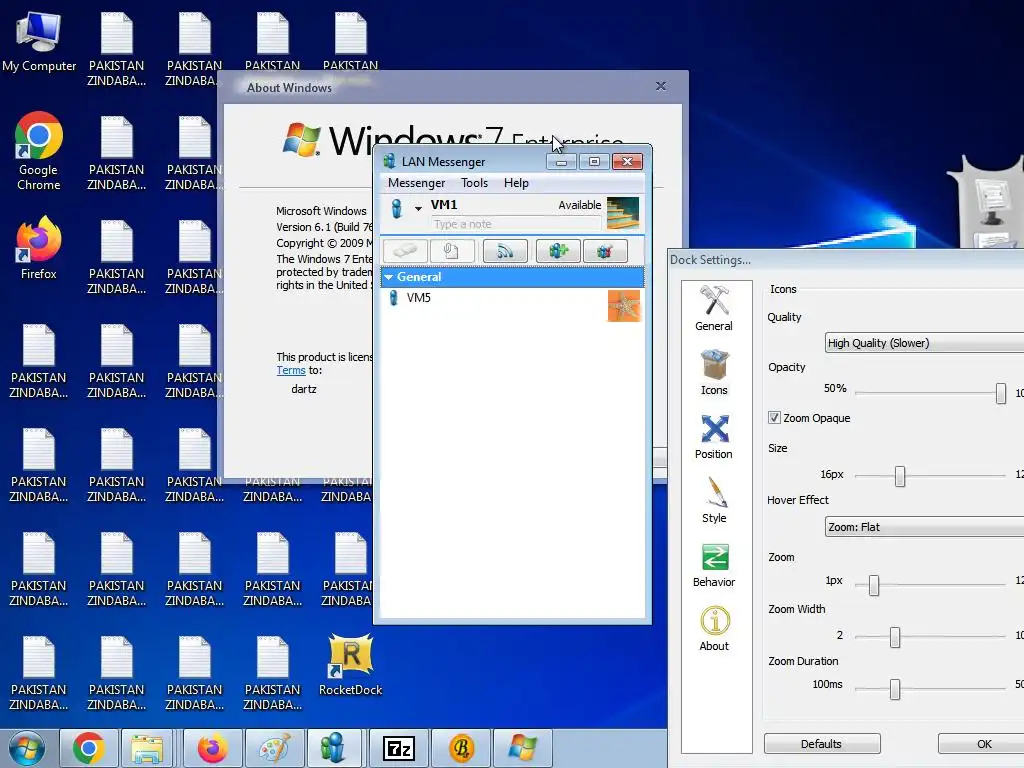The width and height of the screenshot is (1024, 768).
Task: Click the gold B taskbar icon
Action: coord(461,748)
